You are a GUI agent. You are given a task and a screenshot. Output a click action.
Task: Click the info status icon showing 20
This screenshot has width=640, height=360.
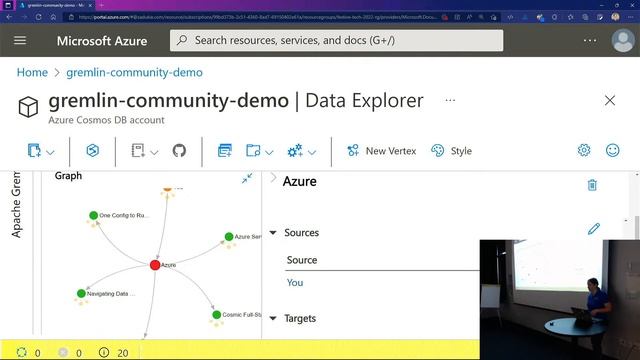(x=104, y=352)
